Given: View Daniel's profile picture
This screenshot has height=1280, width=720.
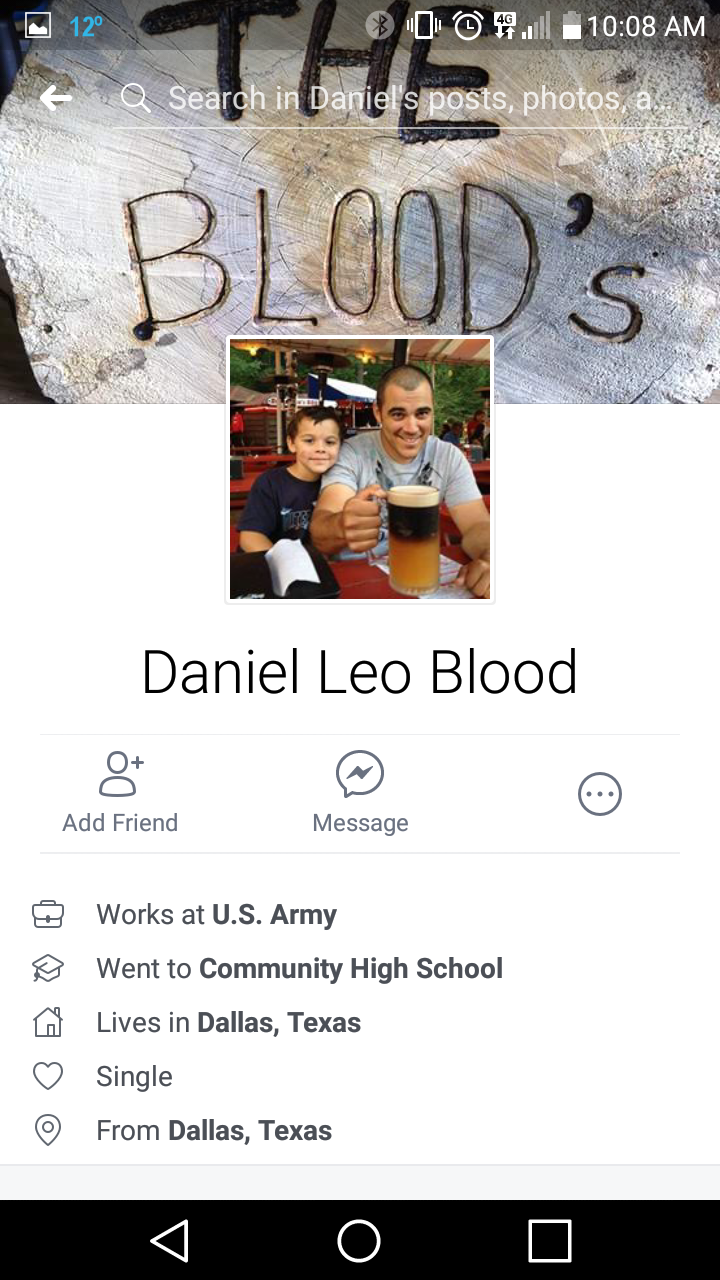Looking at the screenshot, I should click(x=360, y=469).
